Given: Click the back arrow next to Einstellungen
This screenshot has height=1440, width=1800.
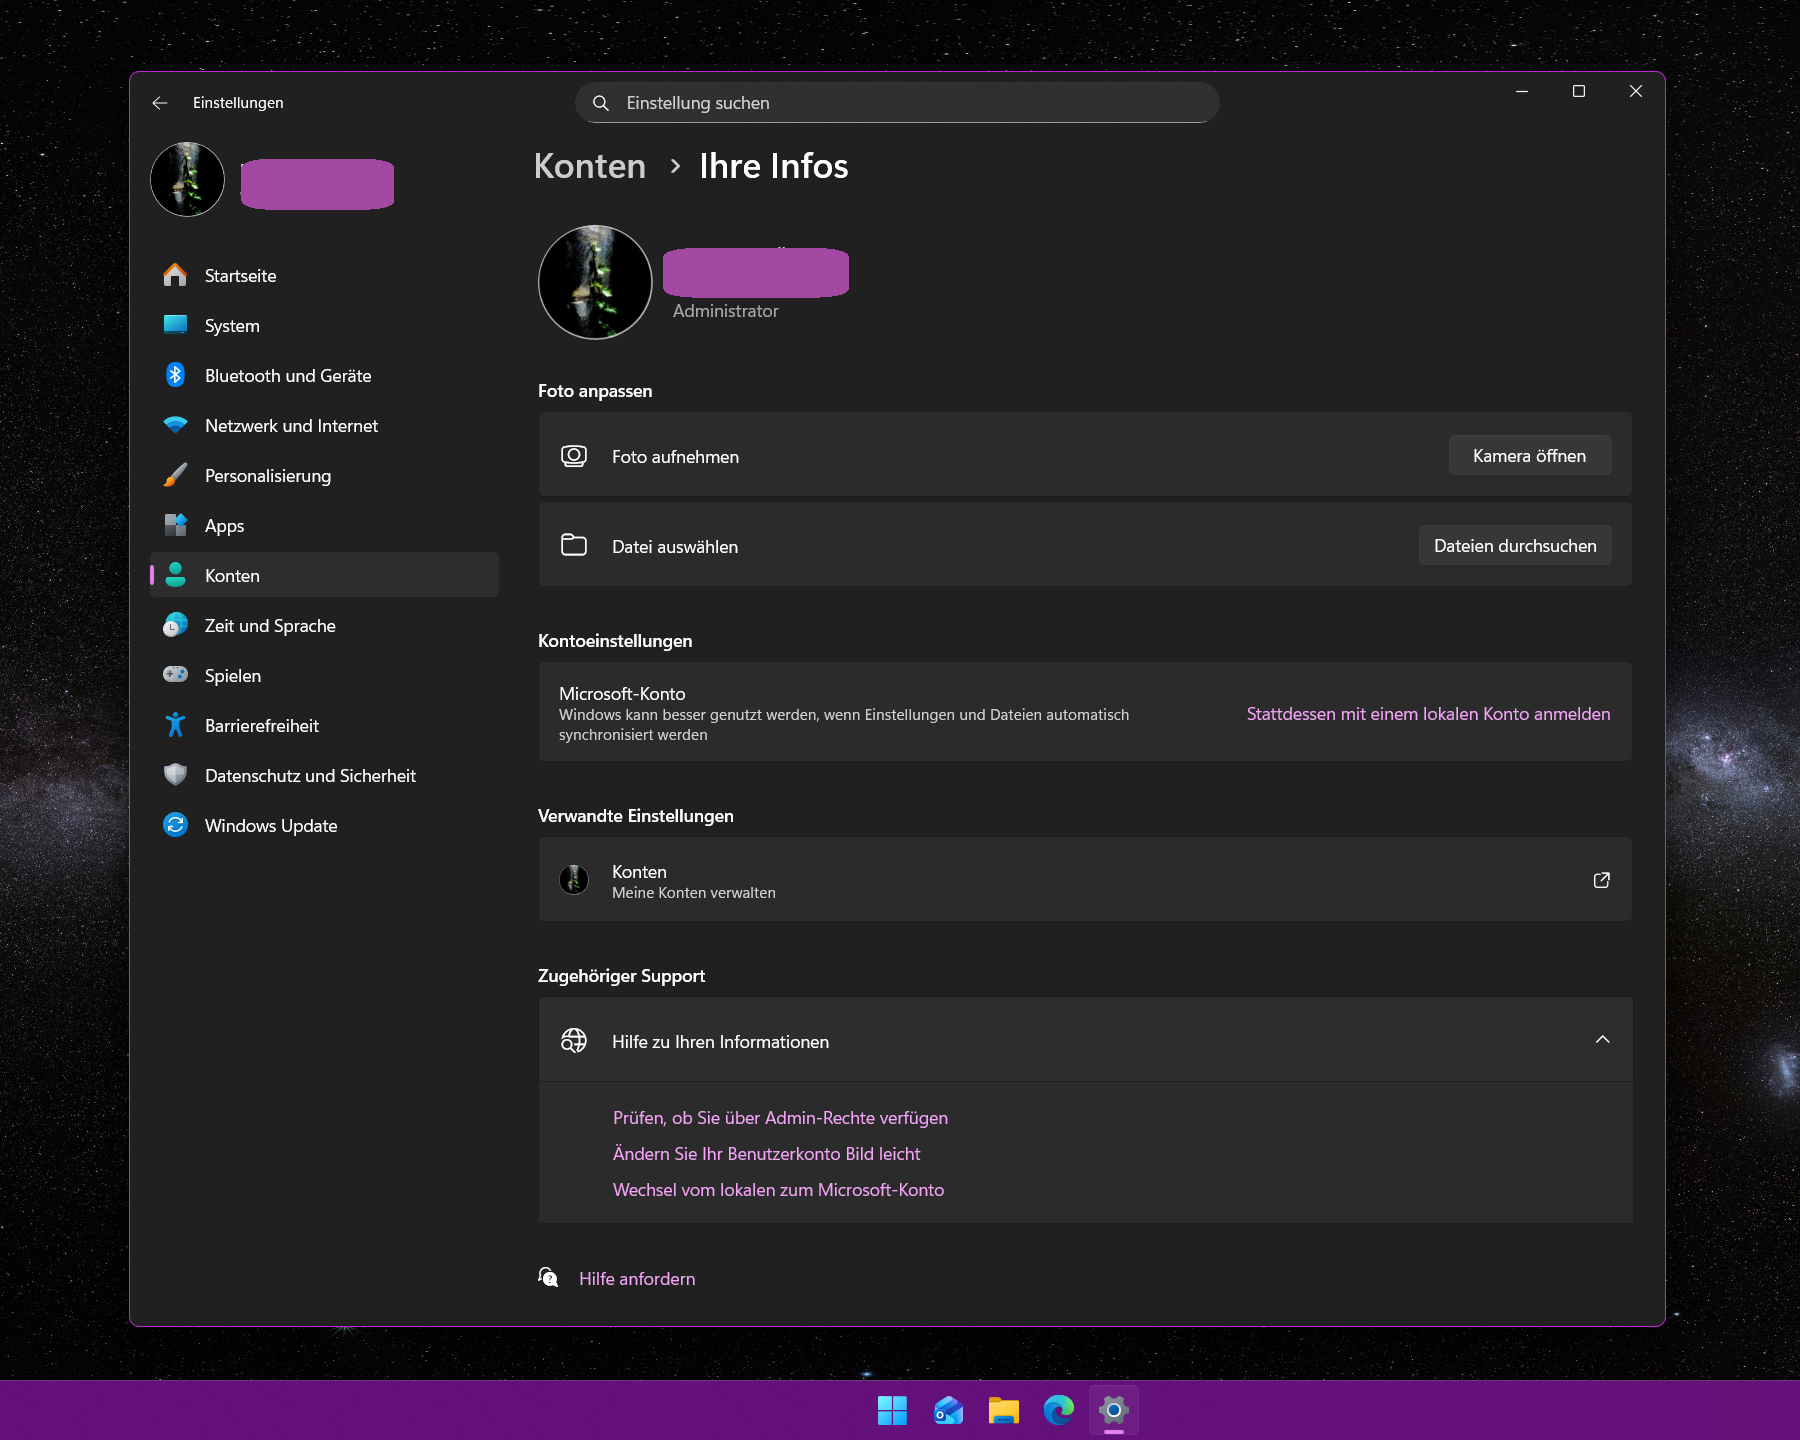Looking at the screenshot, I should tap(160, 102).
